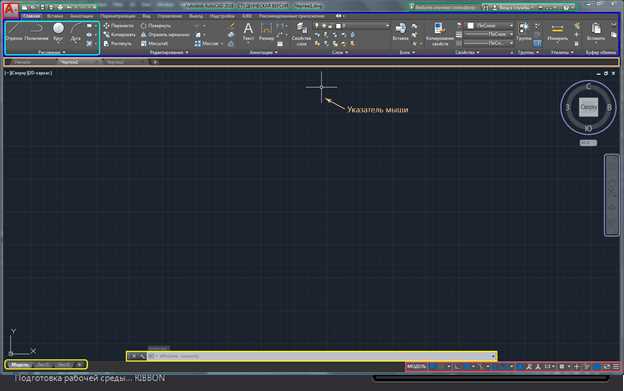Click the status bar customization menu icon
The width and height of the screenshot is (624, 391).
(x=616, y=366)
